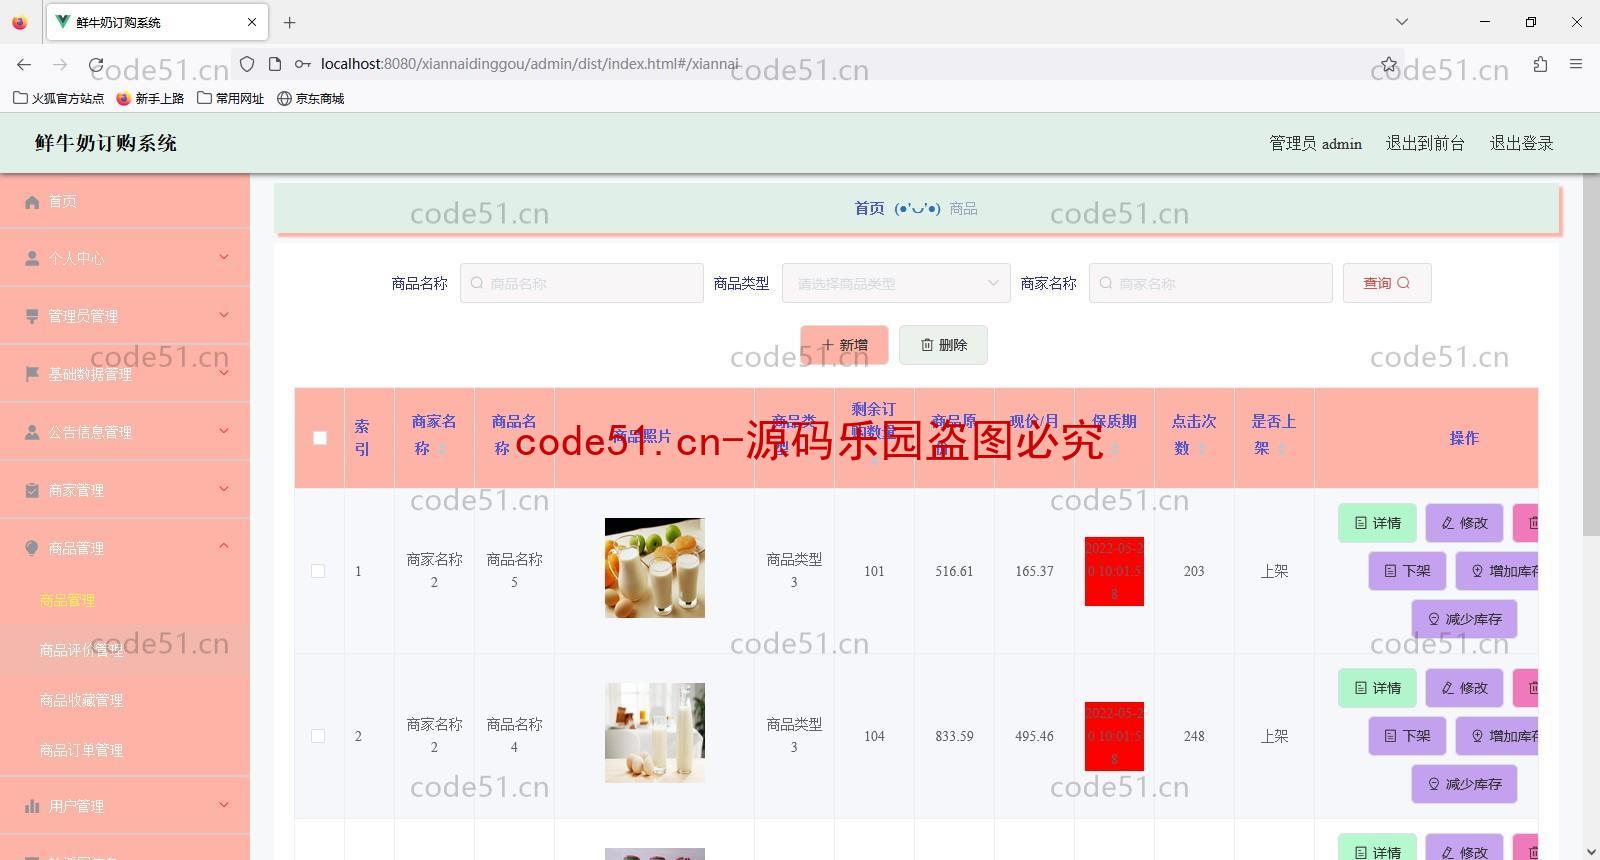Expand the 个人中心 sidebar menu
This screenshot has height=860, width=1600.
[x=224, y=257]
